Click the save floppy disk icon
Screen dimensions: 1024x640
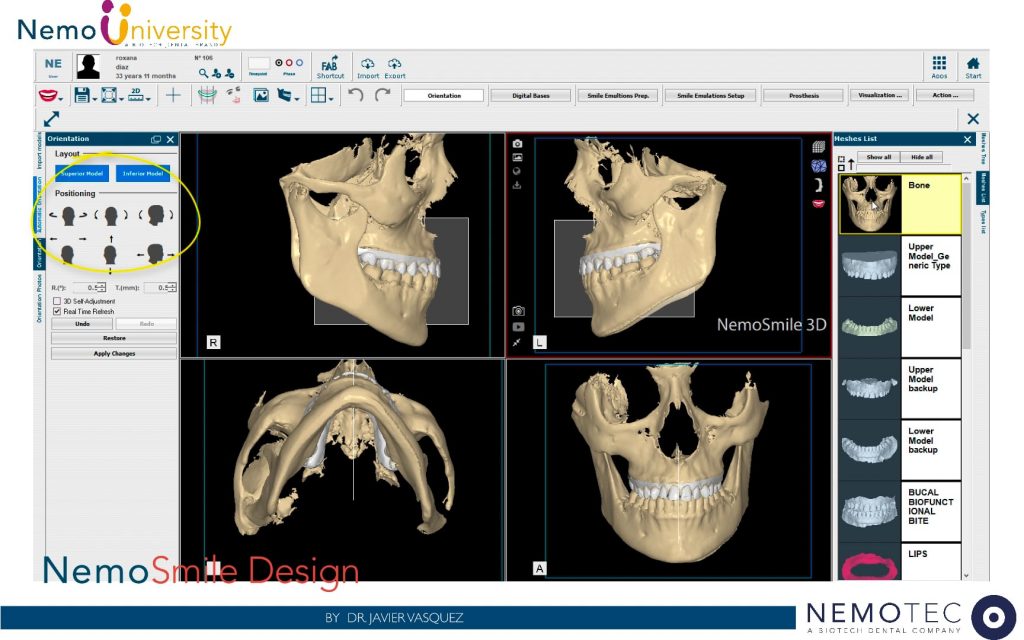pos(82,95)
